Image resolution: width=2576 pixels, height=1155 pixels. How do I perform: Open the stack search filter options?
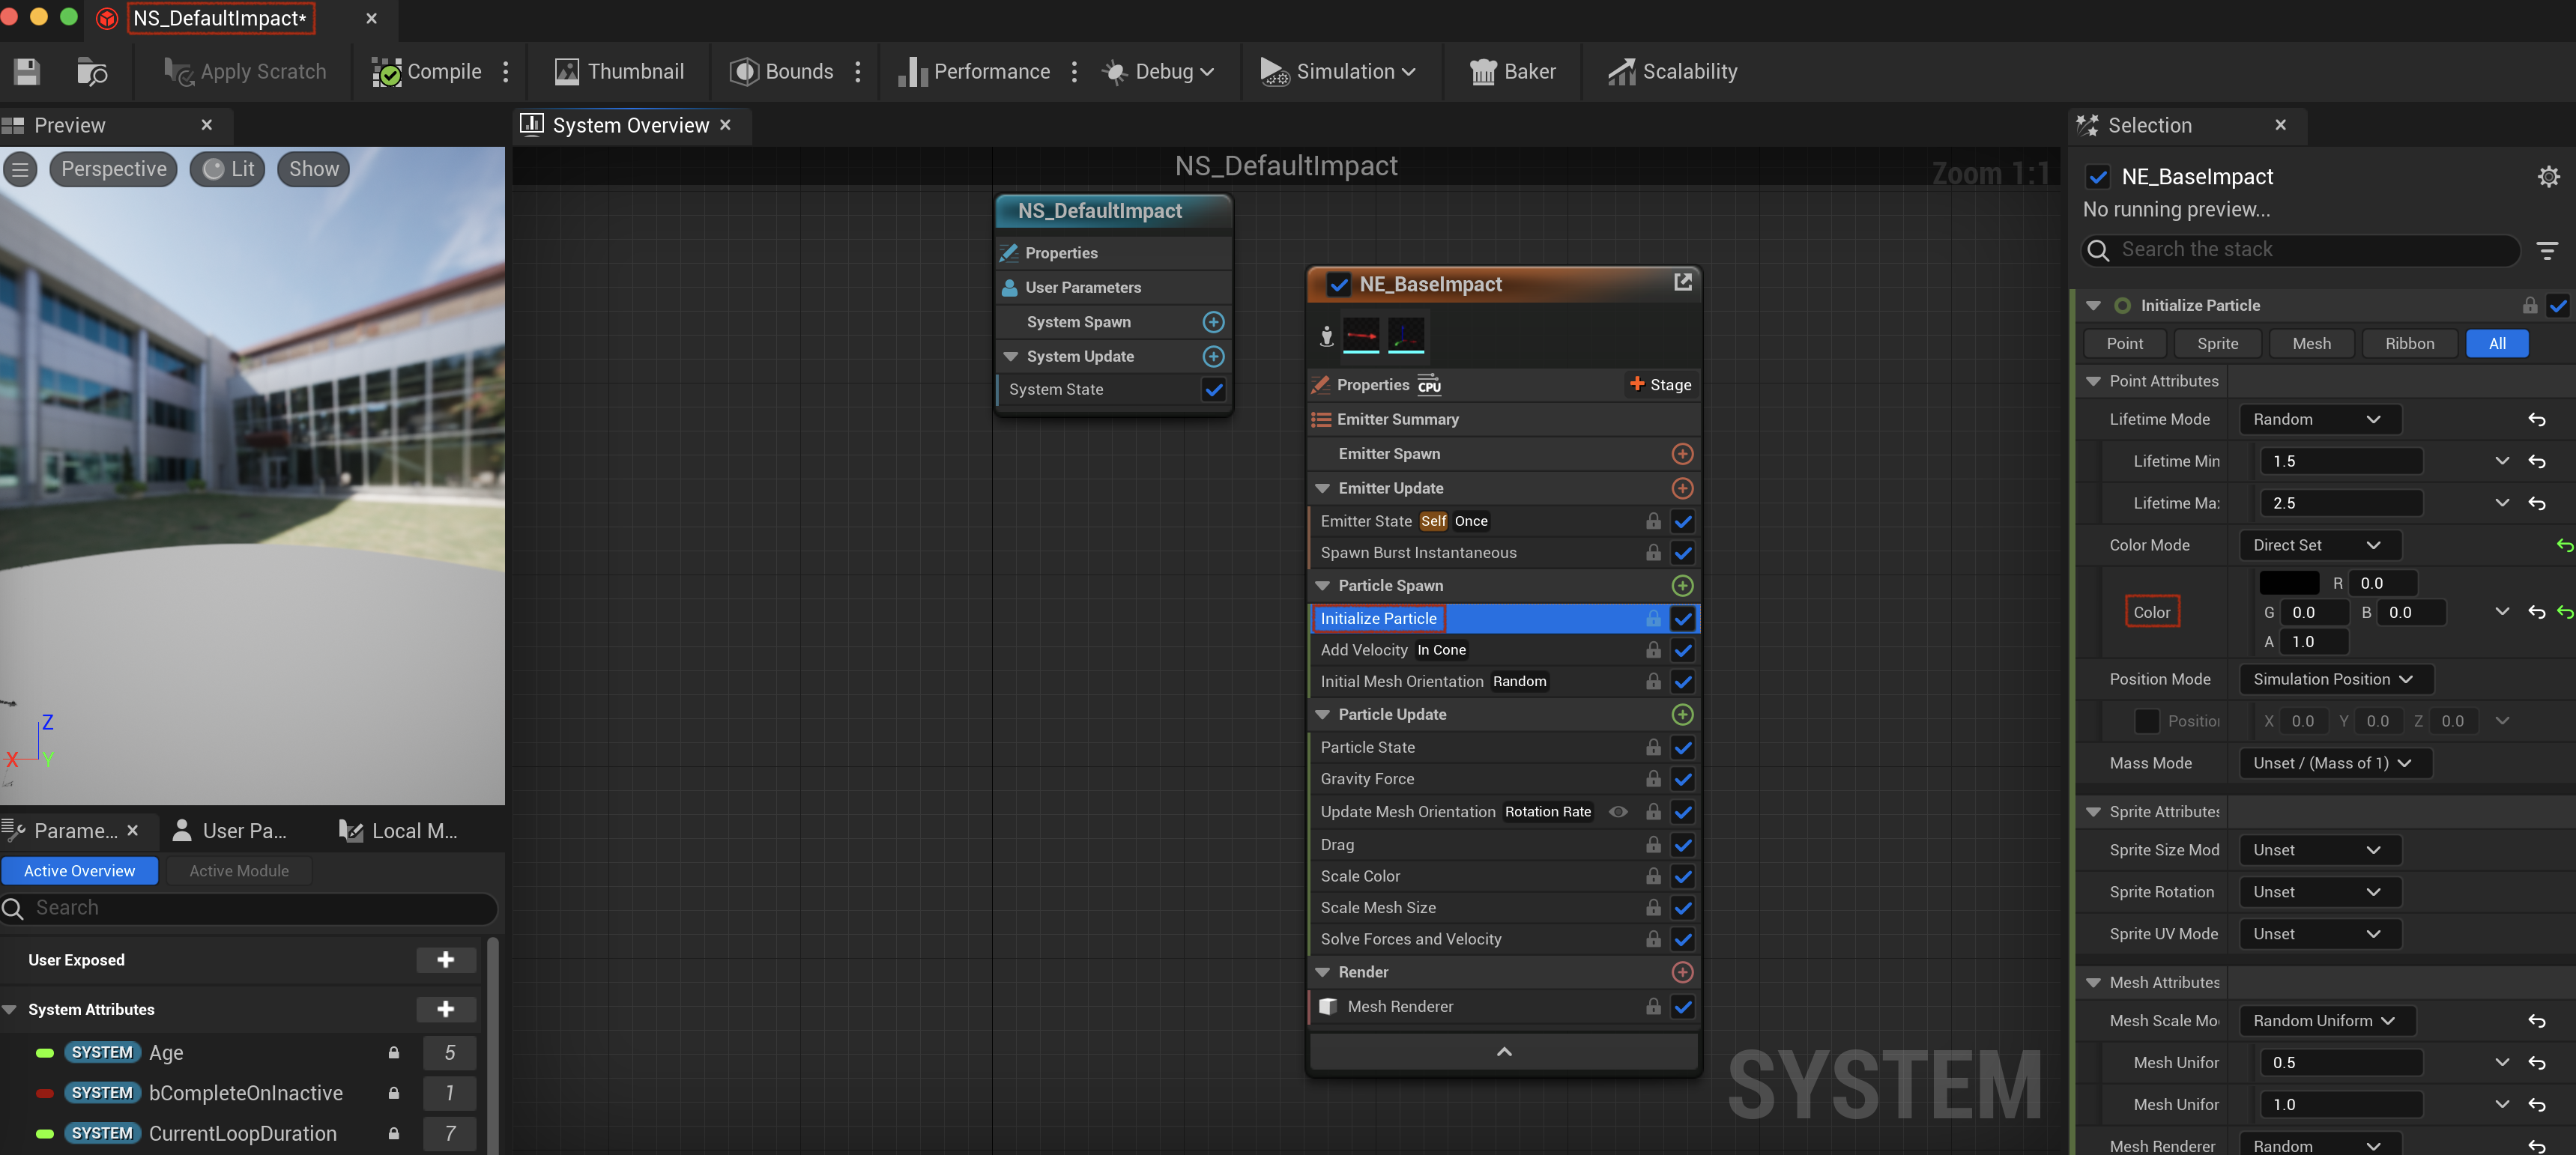[x=2547, y=250]
